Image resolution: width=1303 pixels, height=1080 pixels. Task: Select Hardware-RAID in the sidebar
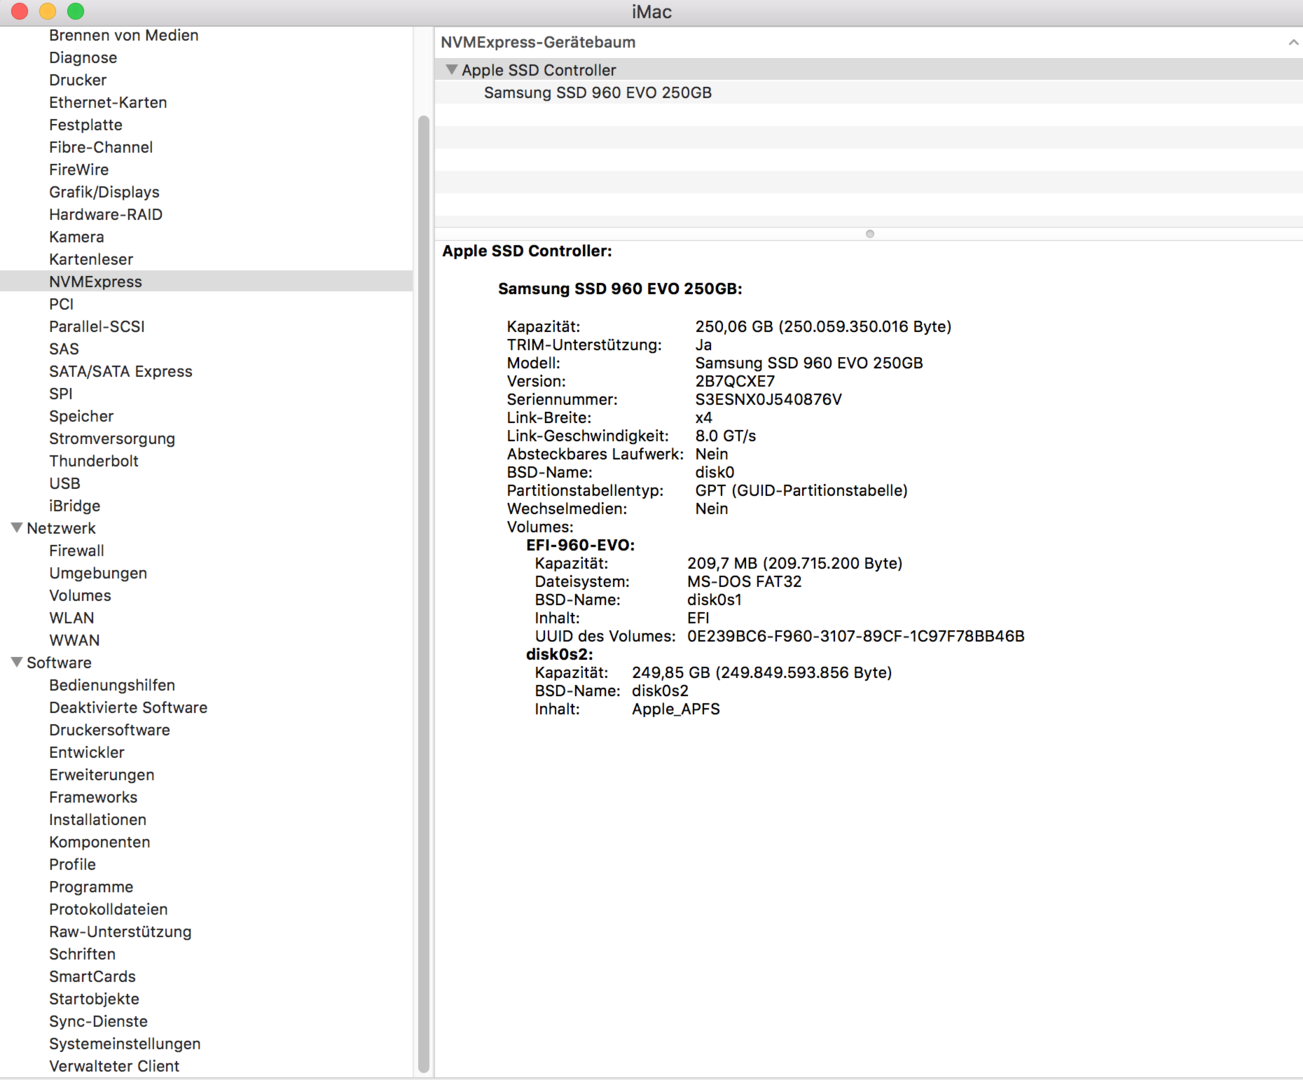click(106, 214)
